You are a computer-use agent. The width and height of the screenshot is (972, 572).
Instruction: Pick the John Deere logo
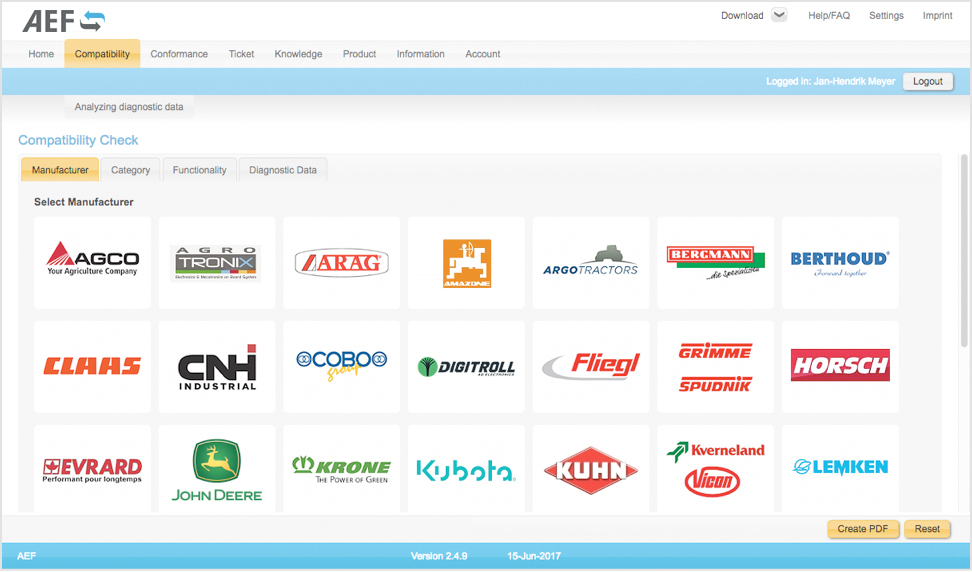click(x=217, y=471)
